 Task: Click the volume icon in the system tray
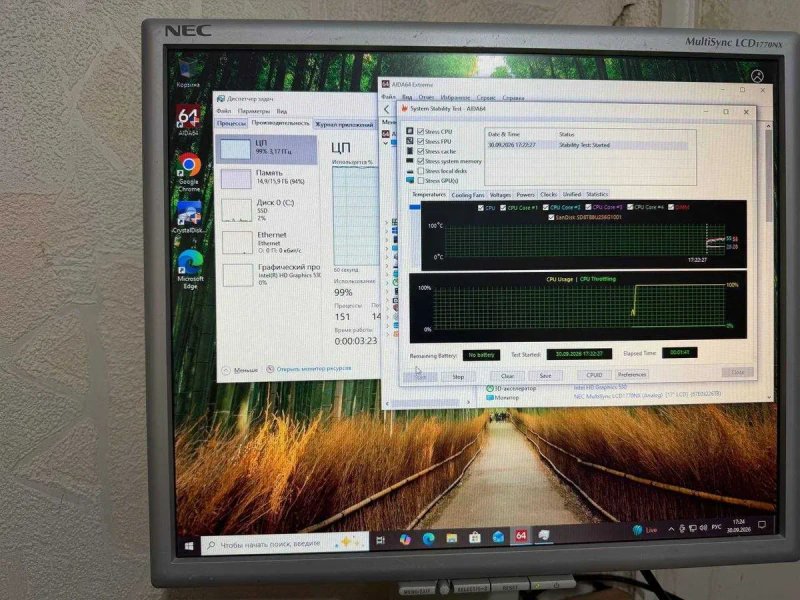click(x=704, y=528)
